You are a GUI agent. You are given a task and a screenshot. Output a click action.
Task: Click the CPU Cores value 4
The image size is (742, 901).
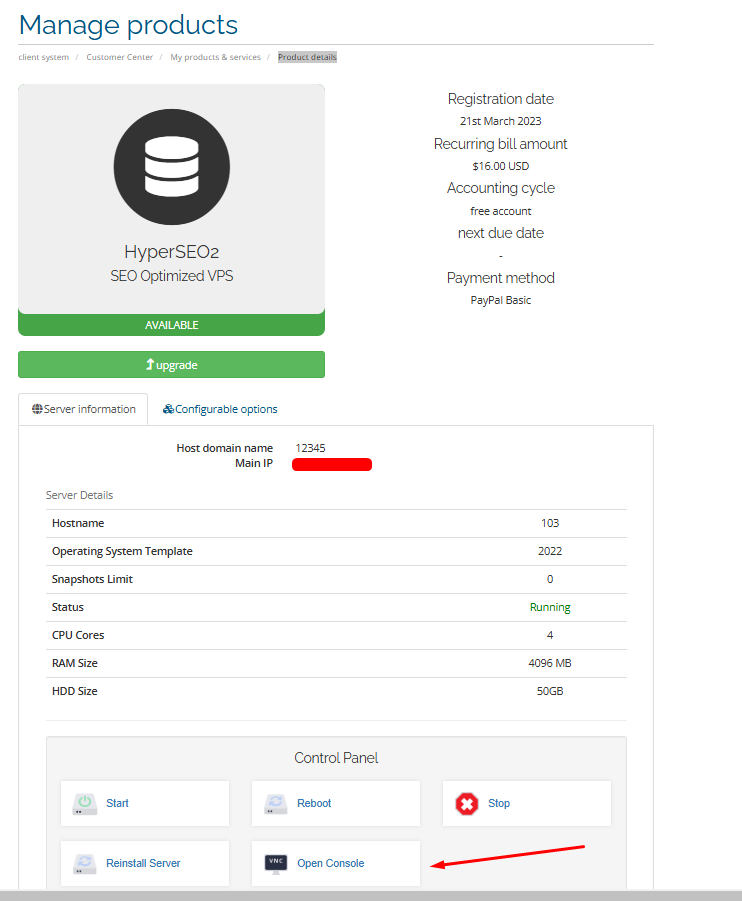click(550, 635)
